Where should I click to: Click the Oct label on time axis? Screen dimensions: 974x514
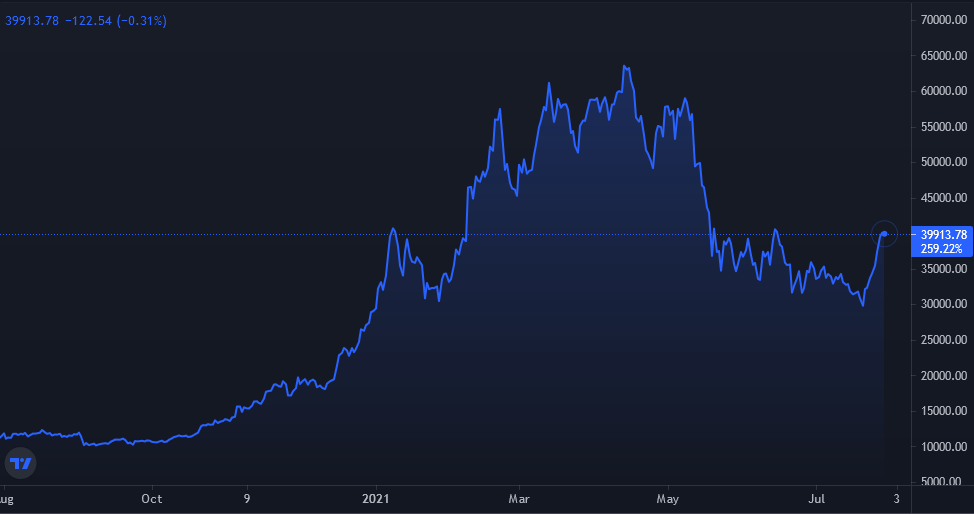[152, 499]
